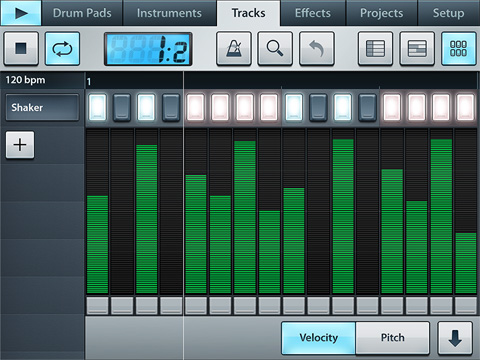Select the Tracks tab

coord(249,13)
